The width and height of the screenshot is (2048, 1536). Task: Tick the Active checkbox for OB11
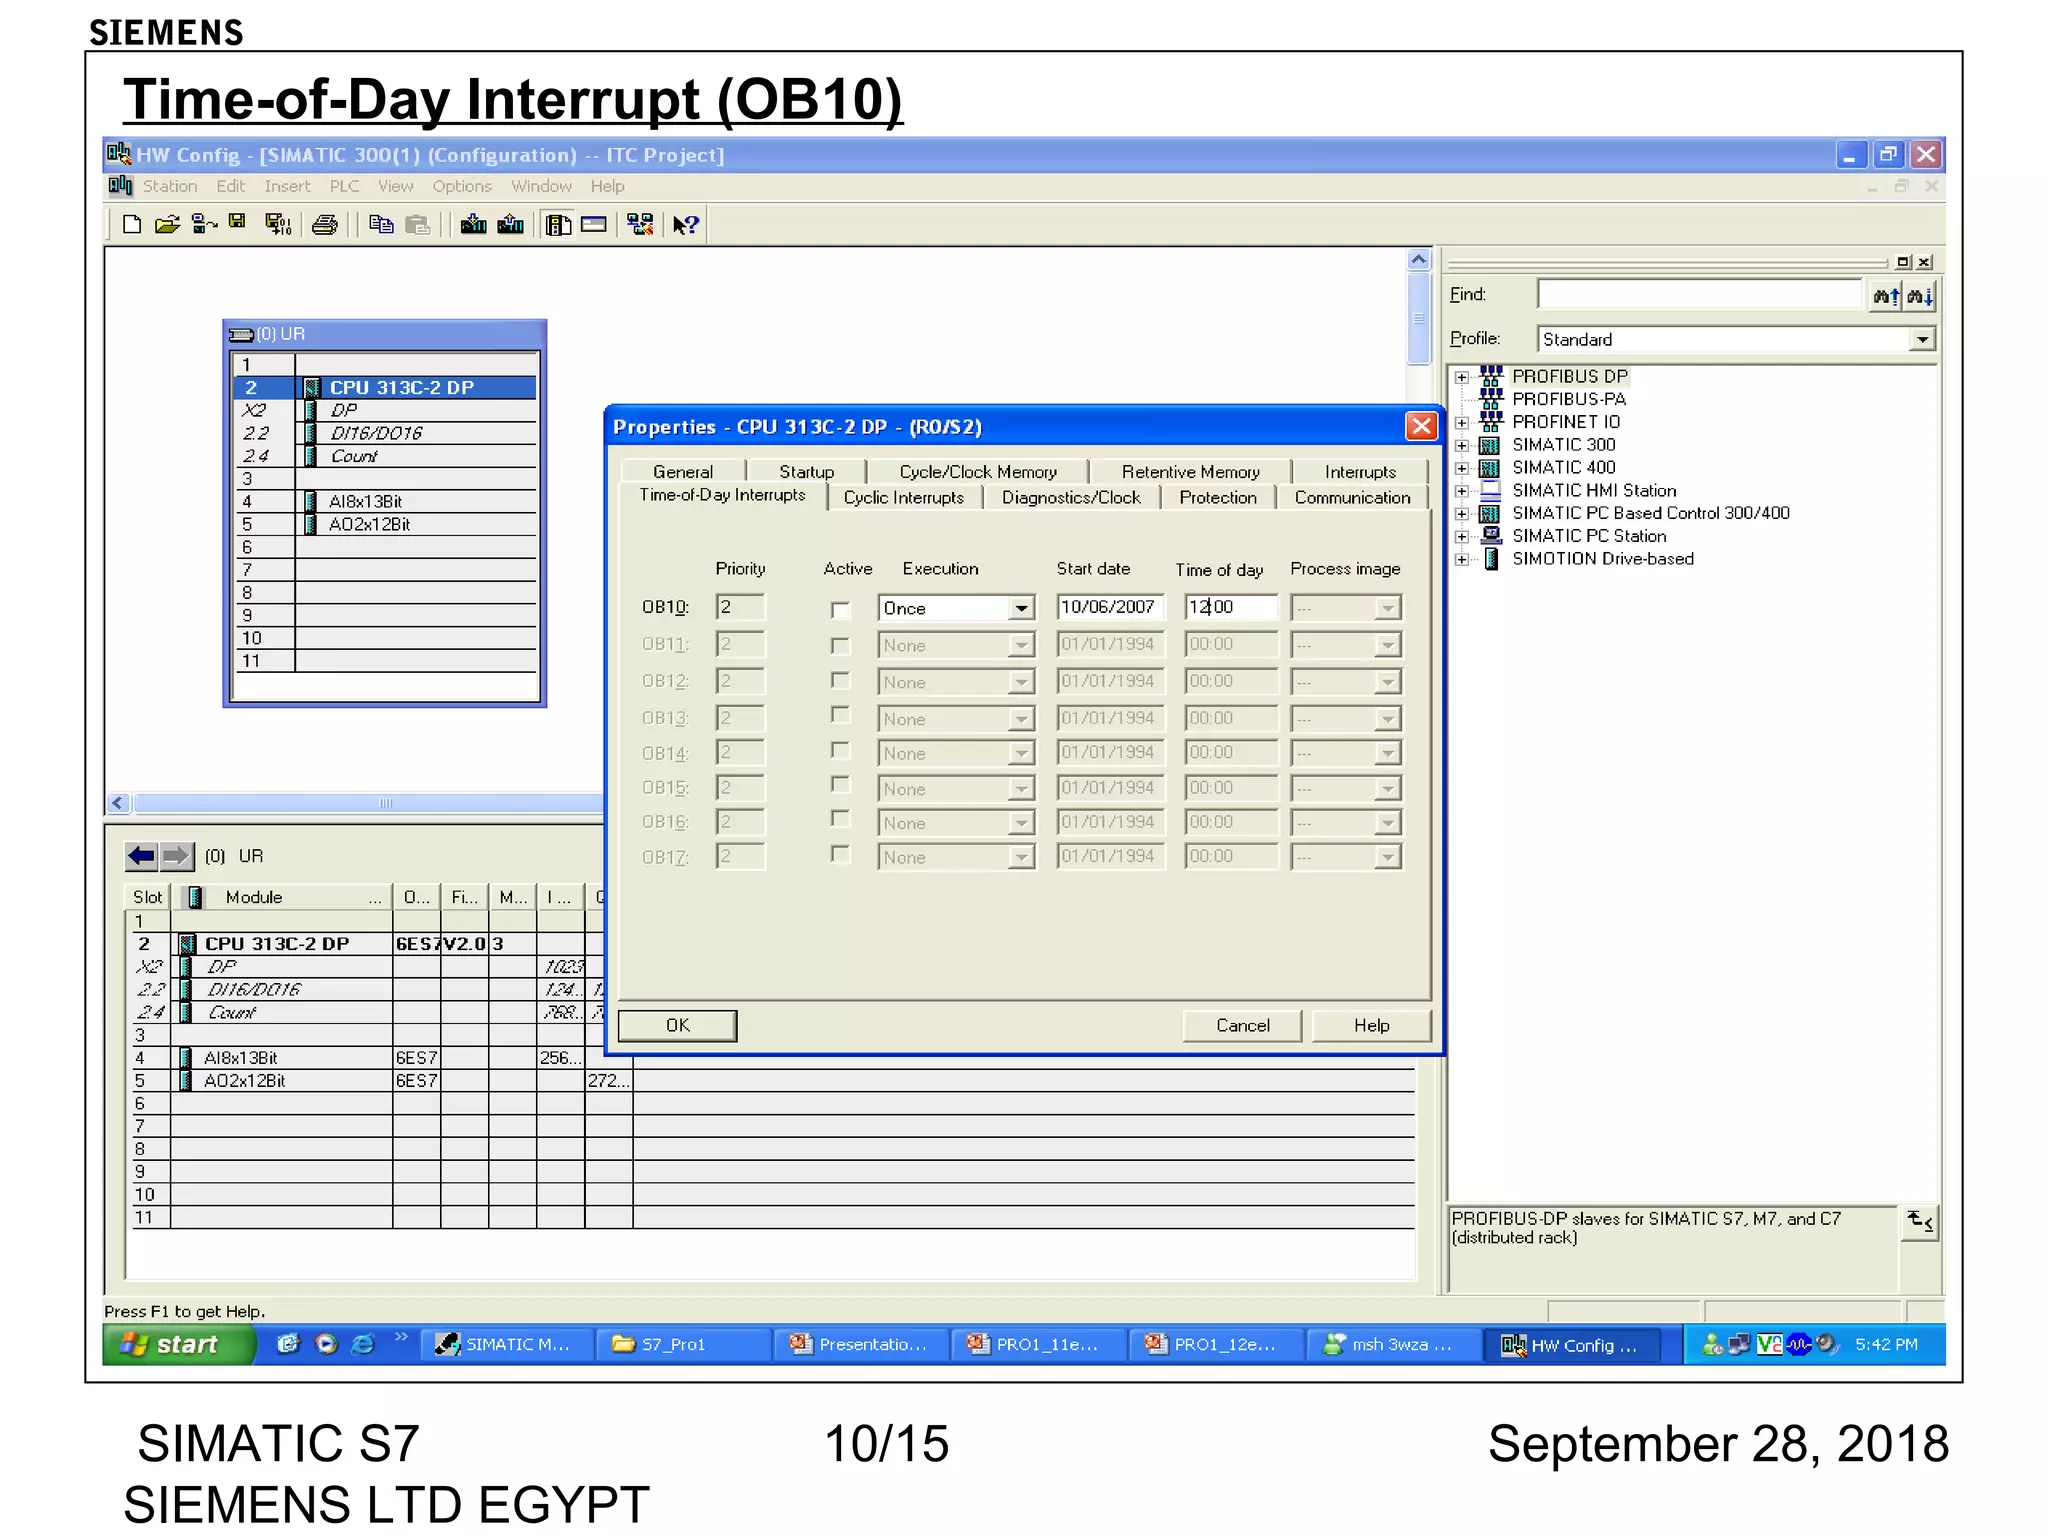pos(840,646)
